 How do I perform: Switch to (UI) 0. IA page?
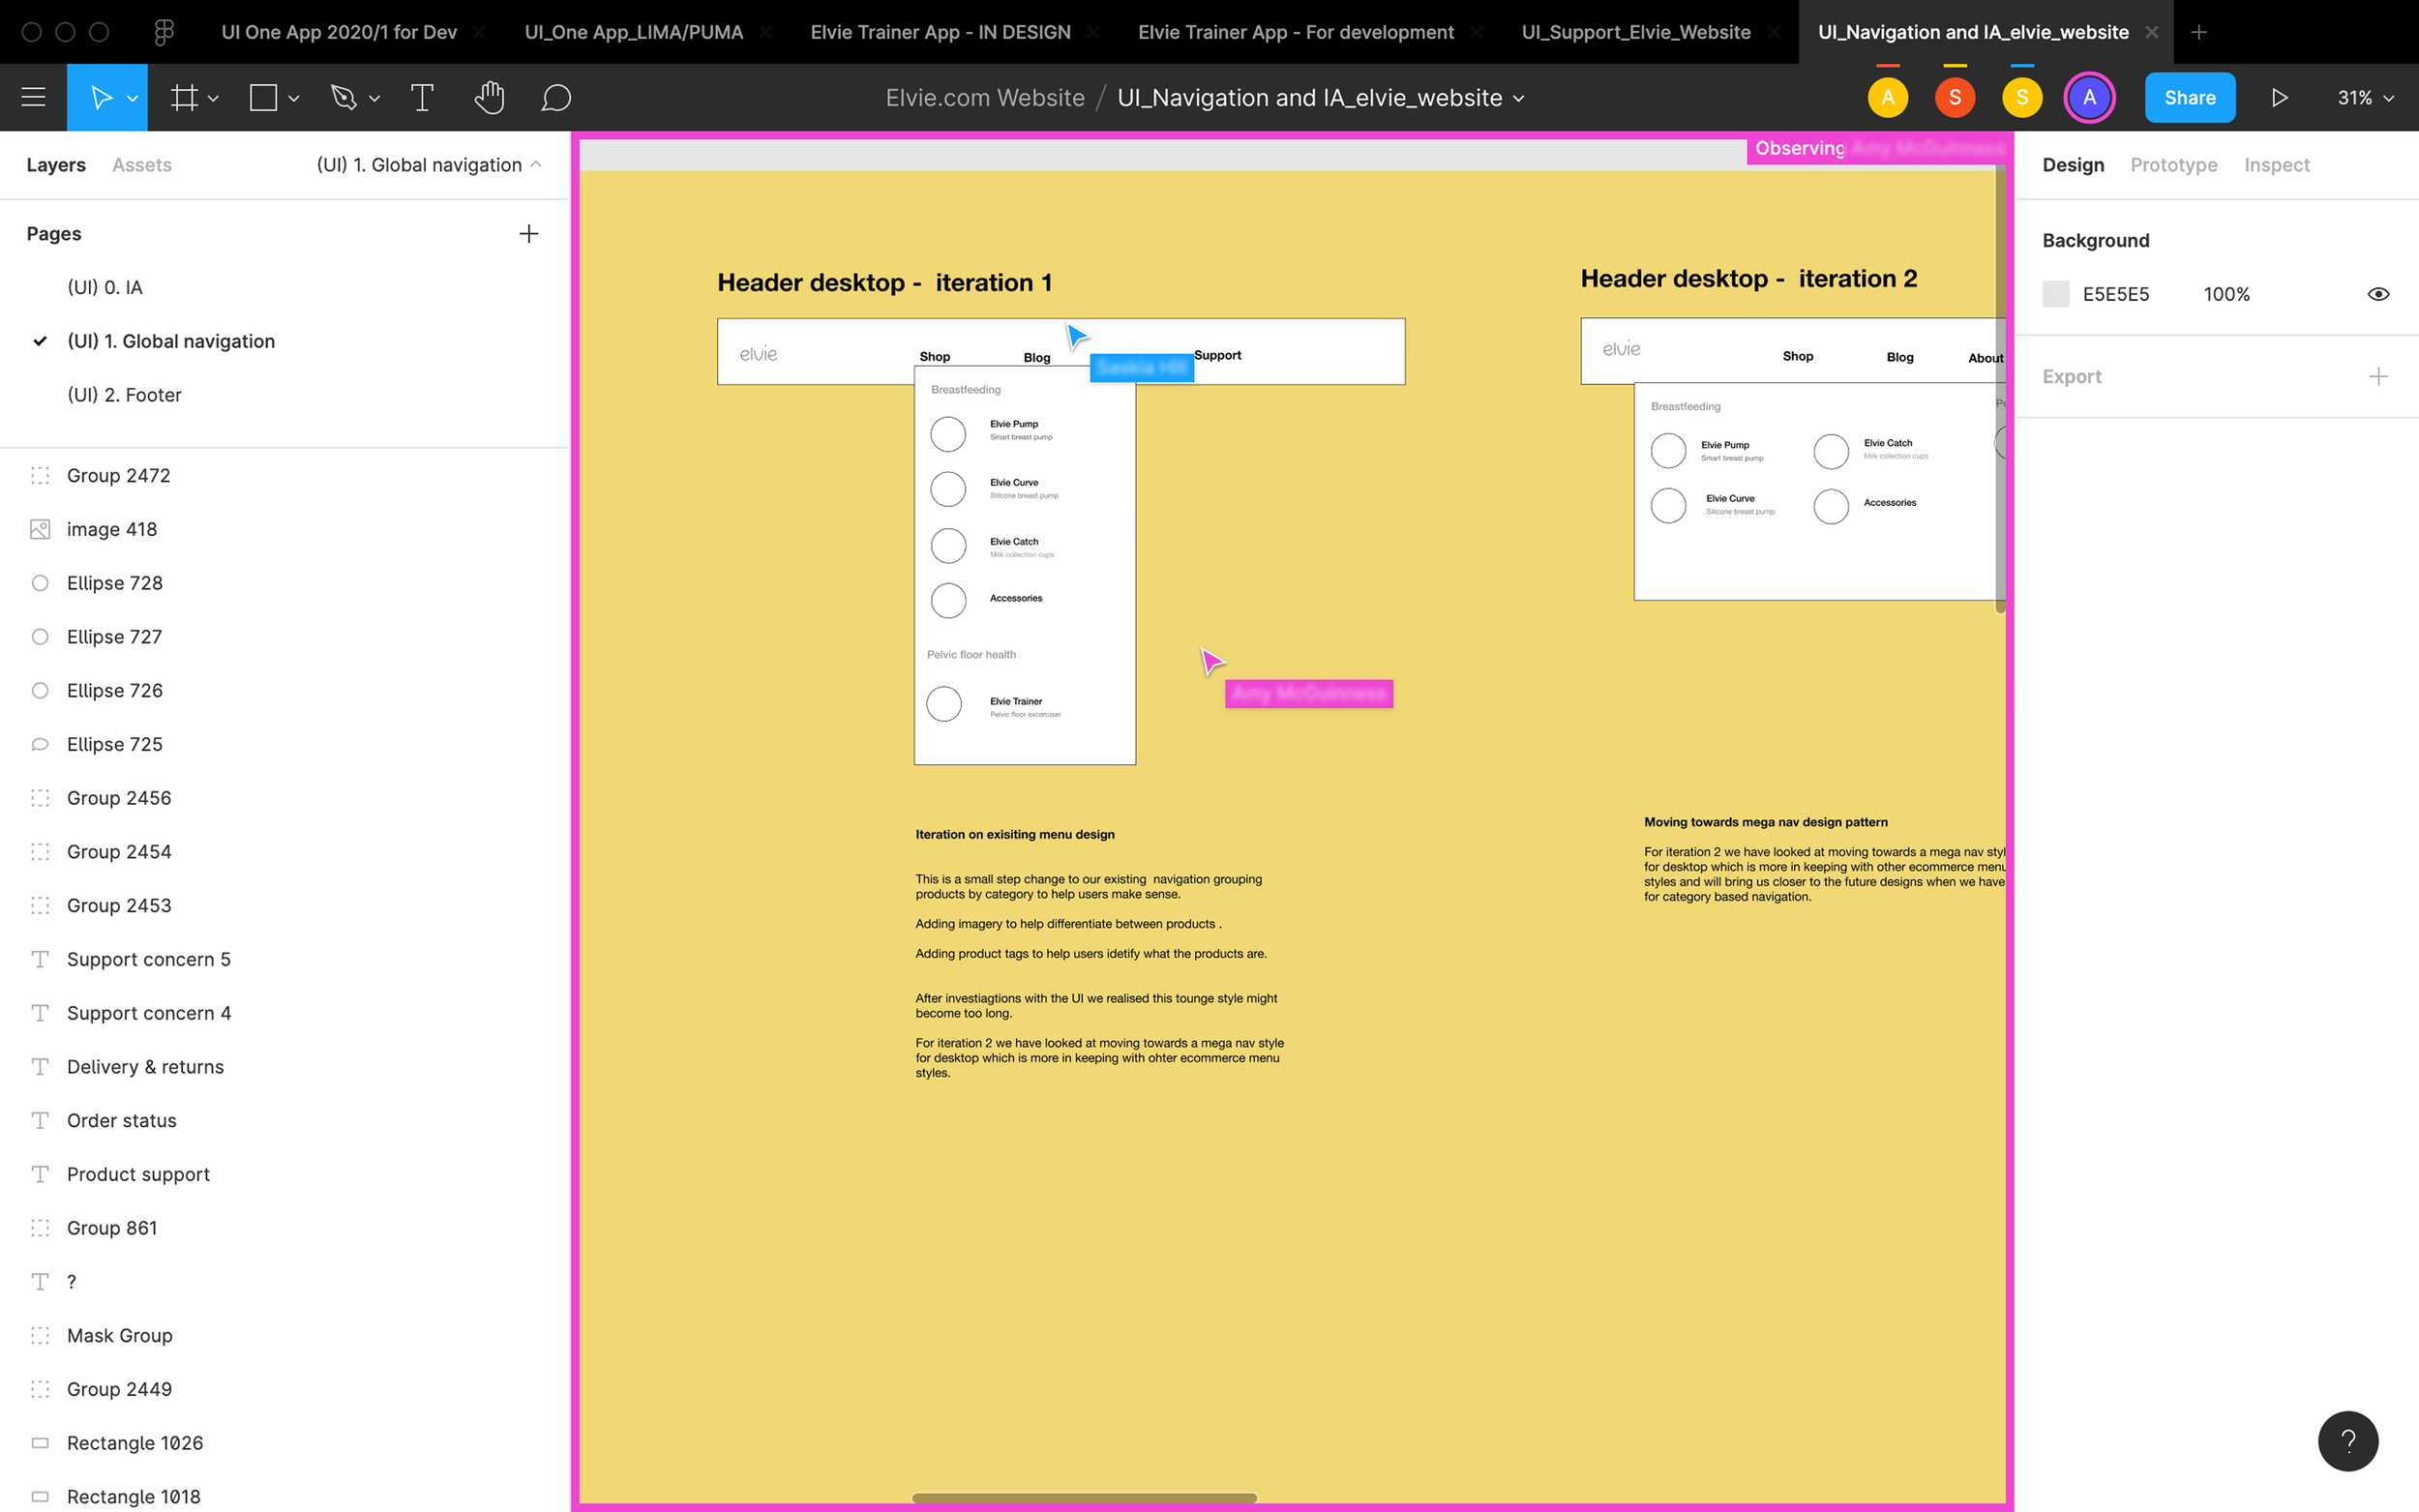pyautogui.click(x=105, y=287)
